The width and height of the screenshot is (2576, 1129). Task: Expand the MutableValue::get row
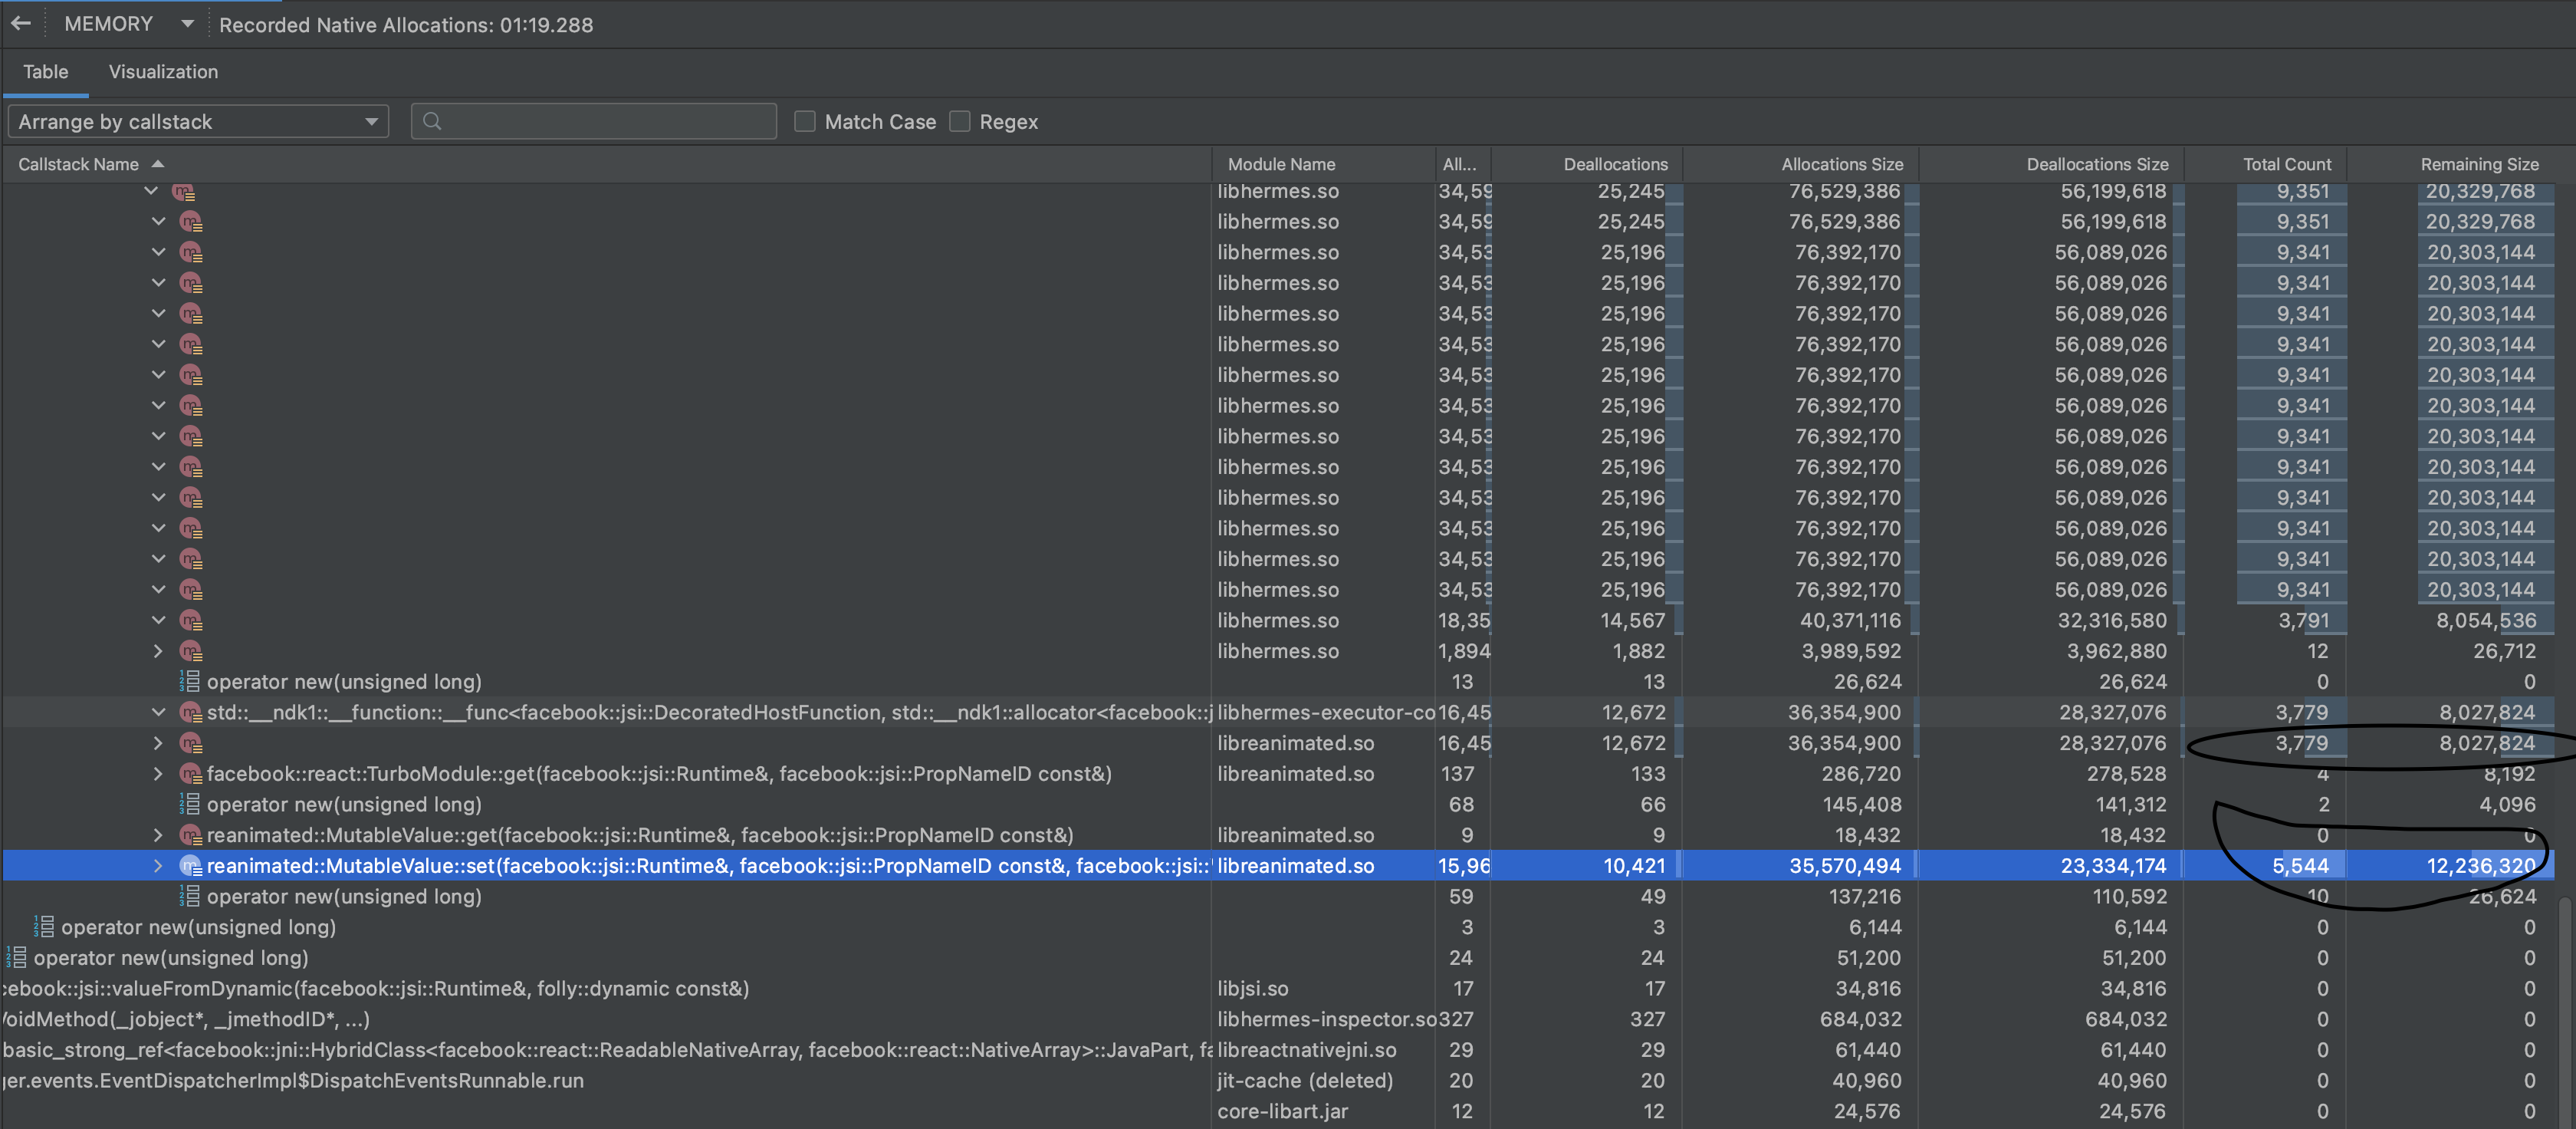pyautogui.click(x=158, y=835)
